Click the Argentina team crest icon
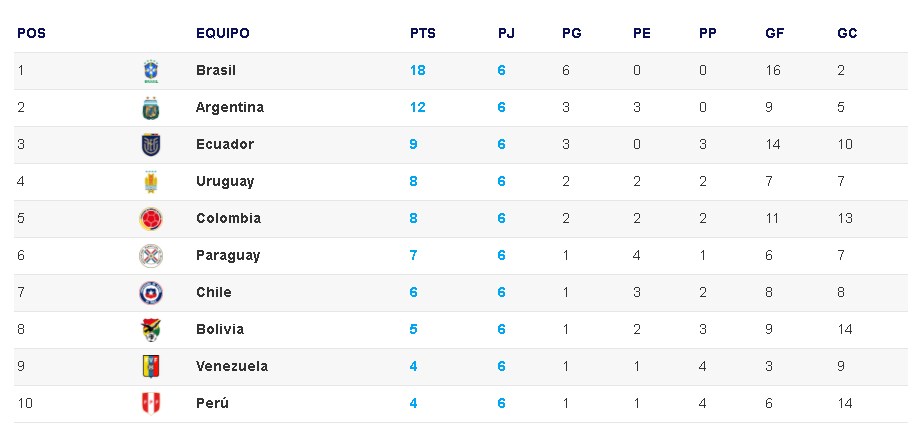This screenshot has width=915, height=434. pos(151,108)
